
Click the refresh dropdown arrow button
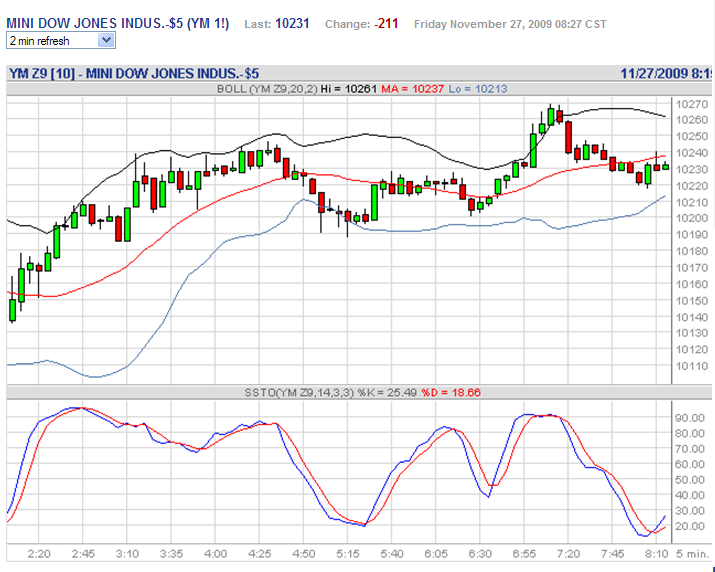[106, 41]
